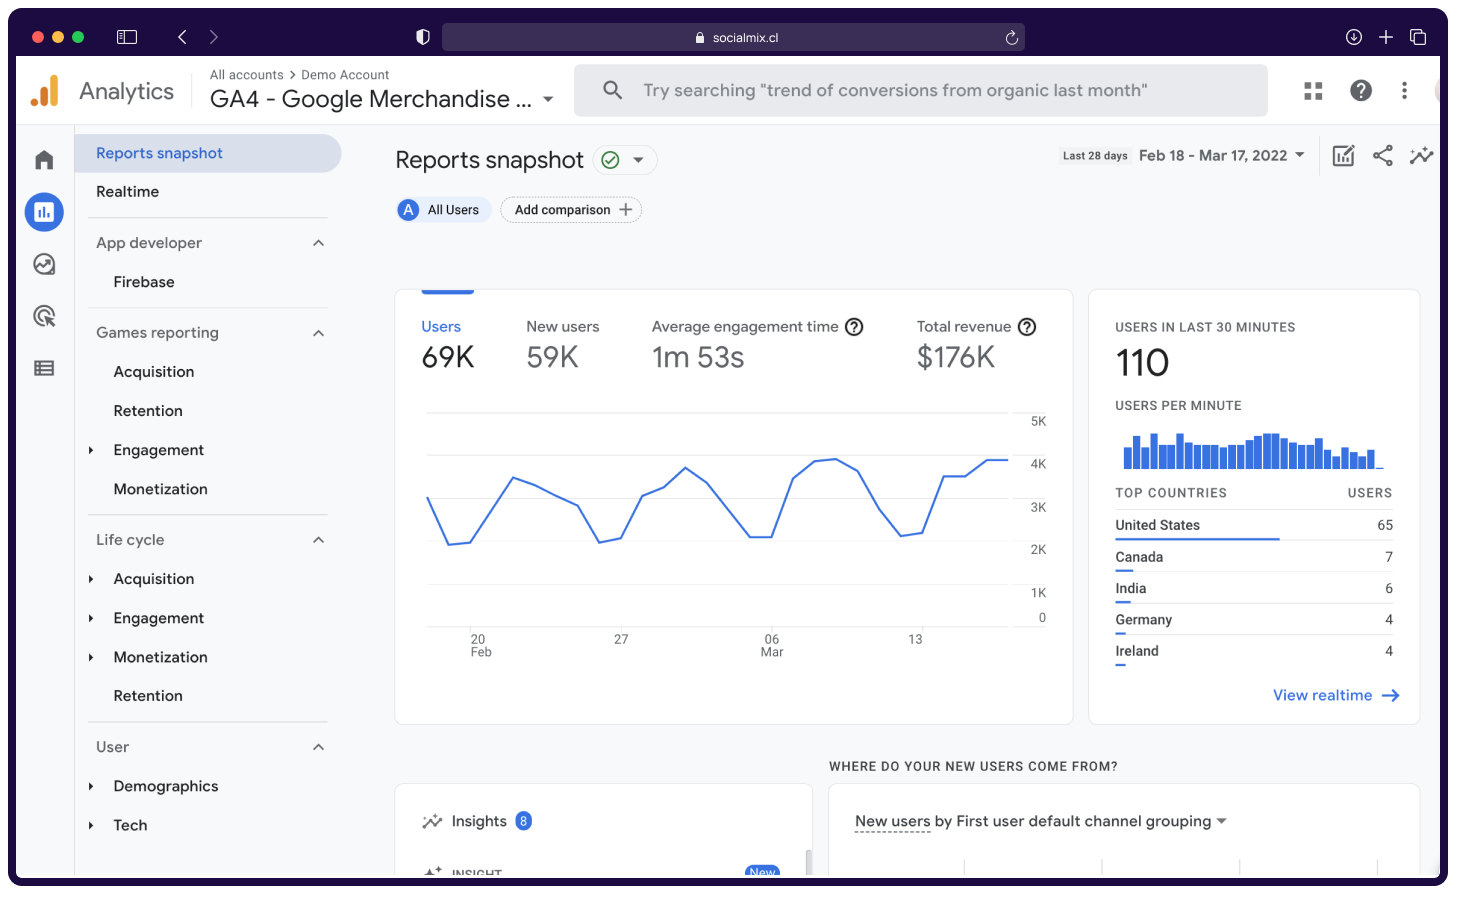Expand Acquisition under Life cycle

91,580
